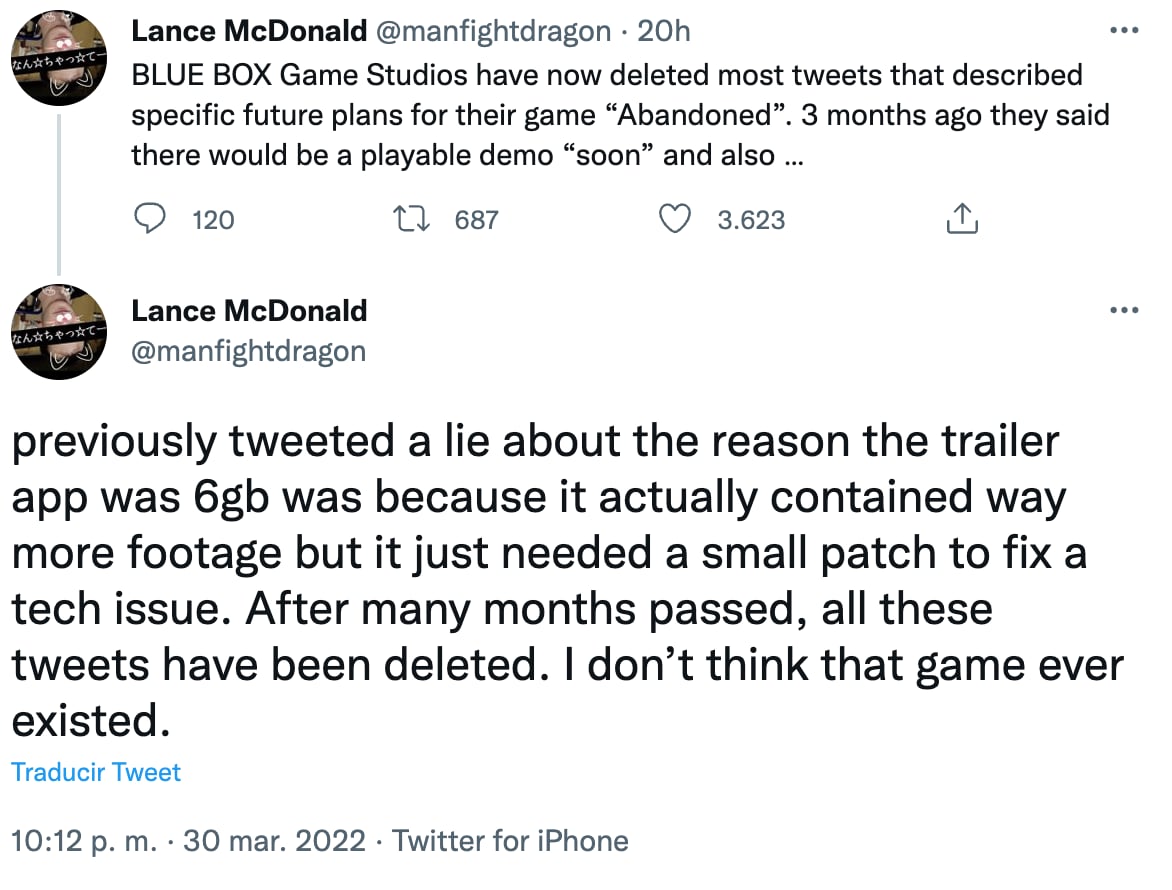Expand truncated text via trailing ellipsis after "also"
Screen dimensions: 1172x890
pos(787,156)
